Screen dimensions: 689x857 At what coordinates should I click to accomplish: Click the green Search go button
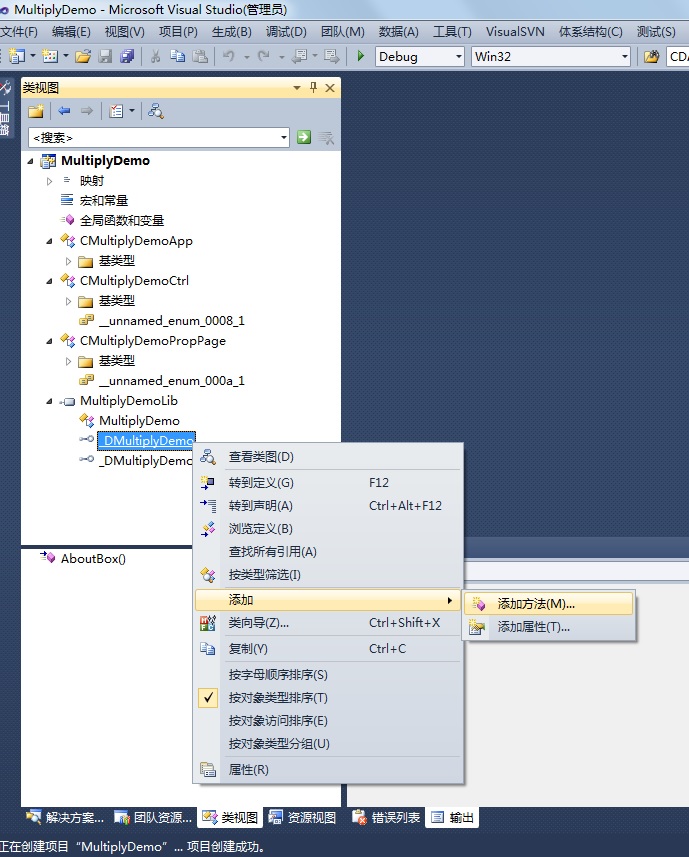point(304,137)
